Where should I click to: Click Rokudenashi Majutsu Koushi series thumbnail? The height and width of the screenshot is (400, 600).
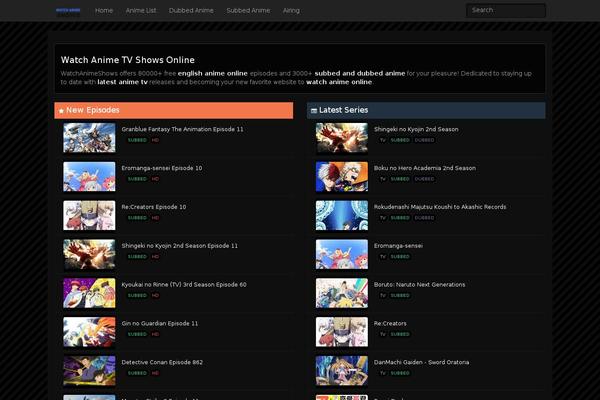point(342,216)
